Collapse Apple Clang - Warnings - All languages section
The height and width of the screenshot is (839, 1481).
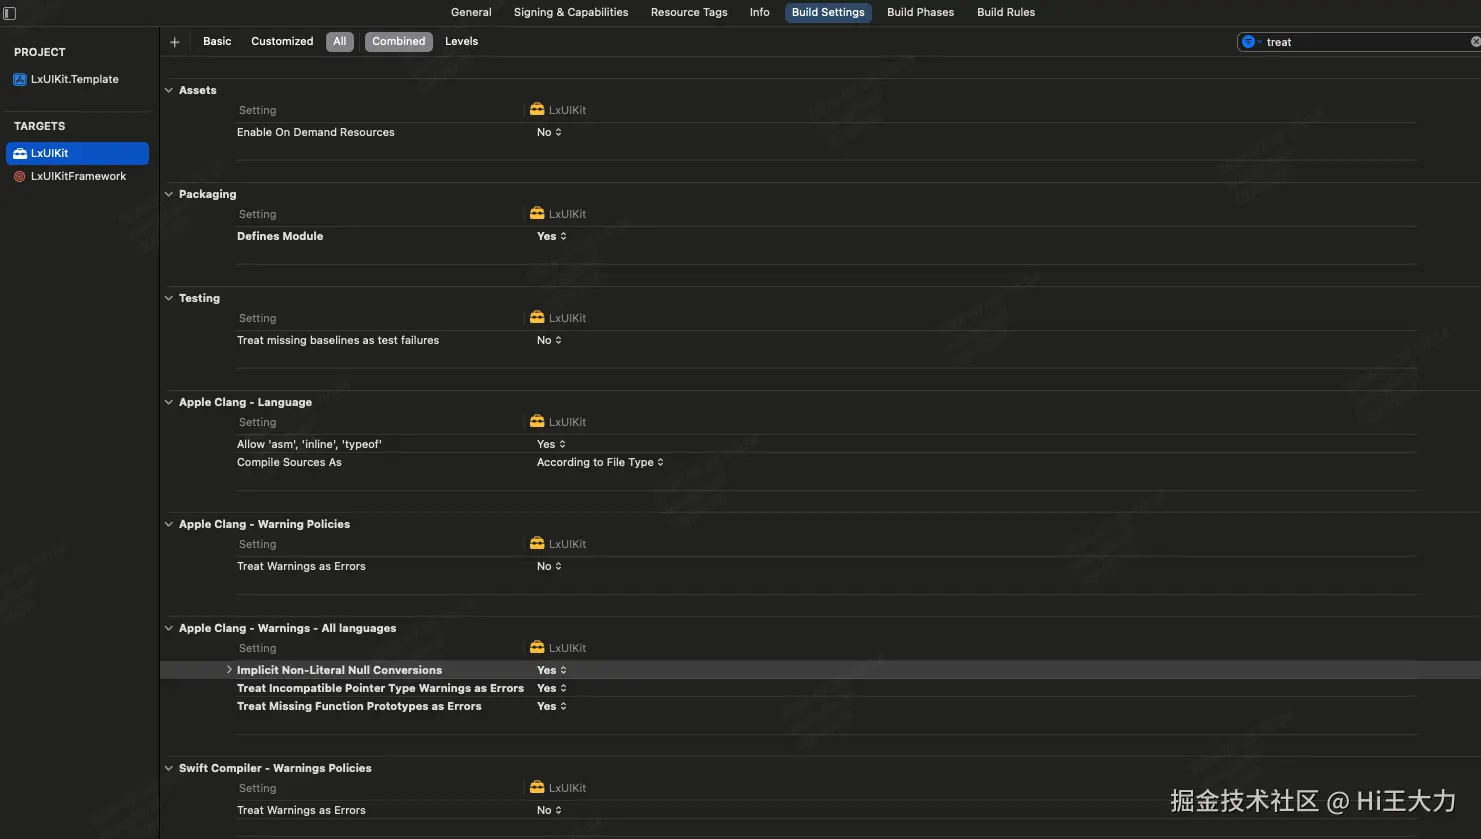pyautogui.click(x=169, y=628)
